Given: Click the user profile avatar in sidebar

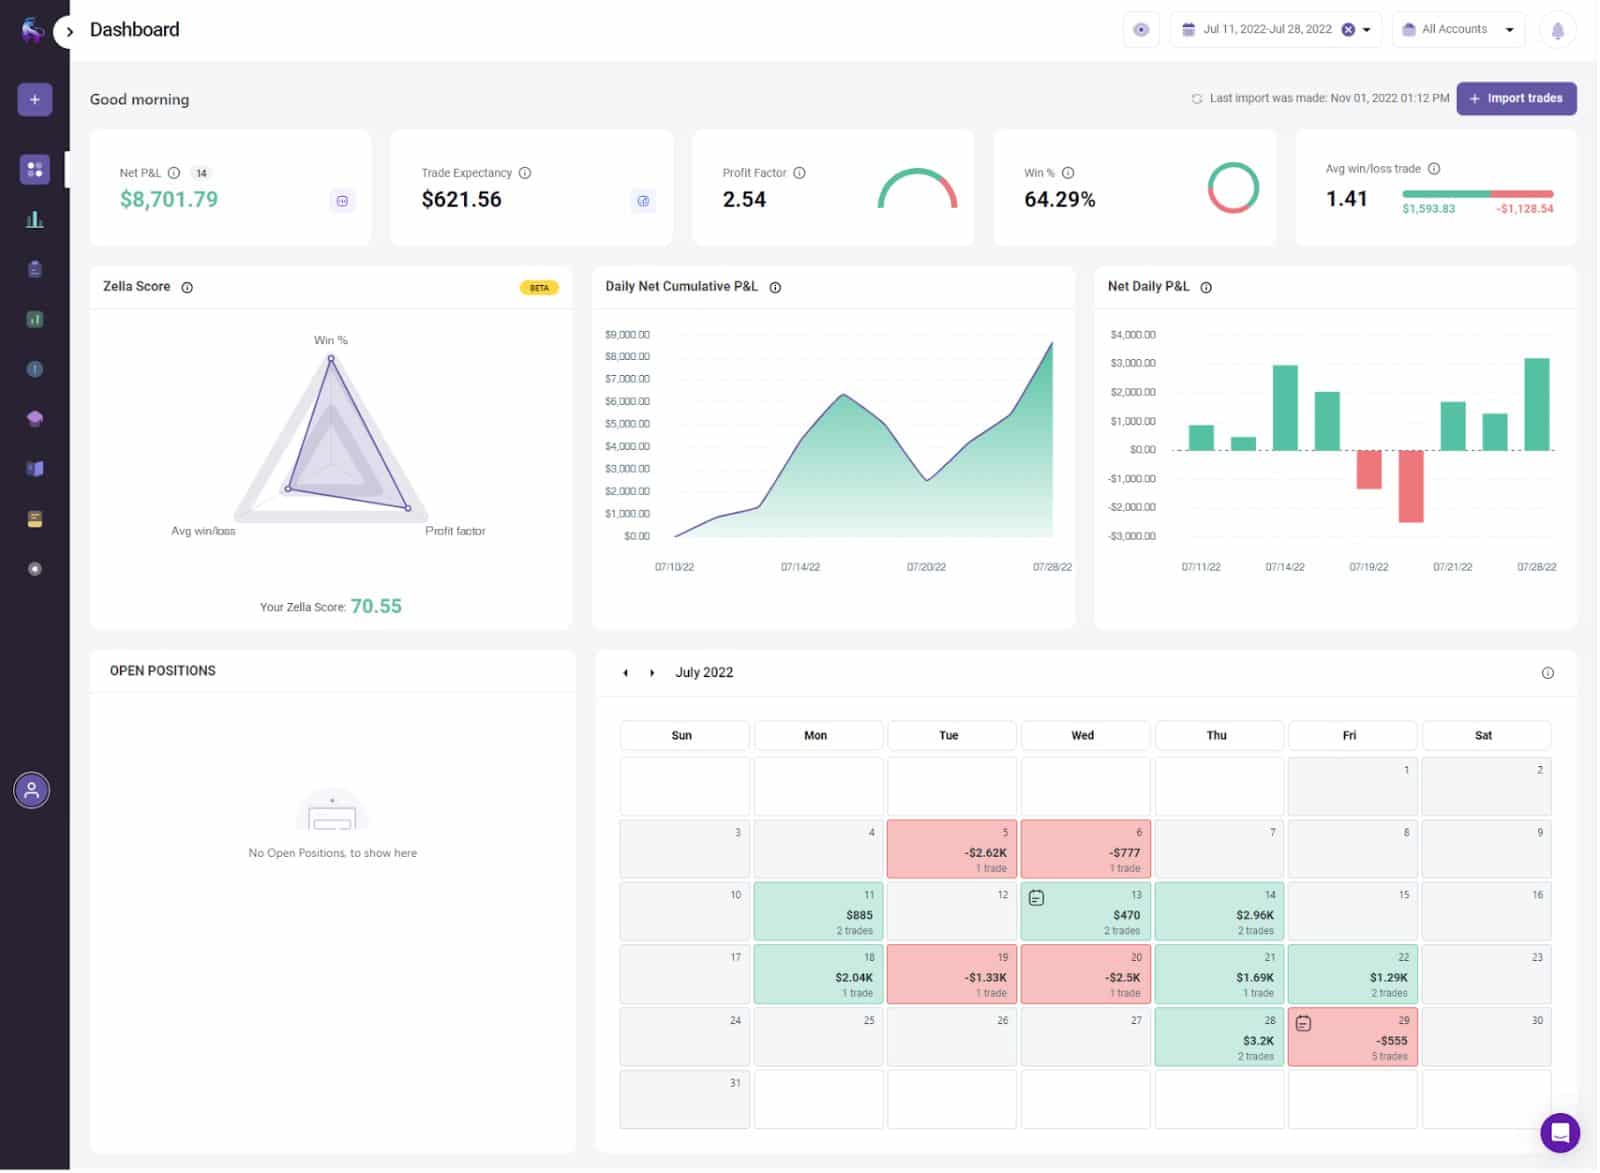Looking at the screenshot, I should [32, 792].
